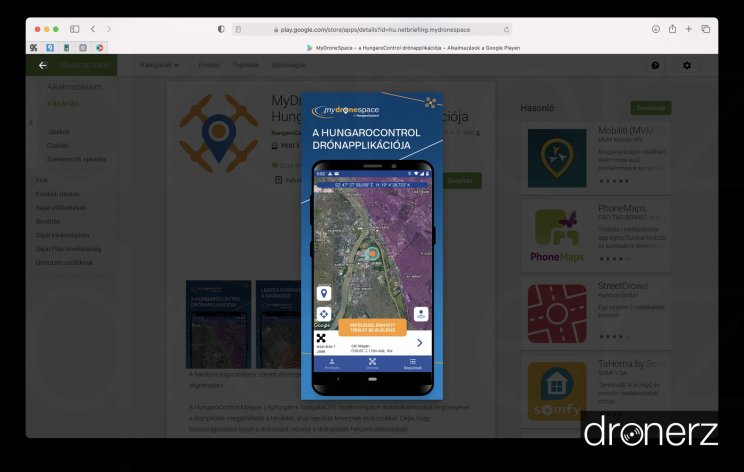Click the Hasonló section heading

click(x=537, y=108)
